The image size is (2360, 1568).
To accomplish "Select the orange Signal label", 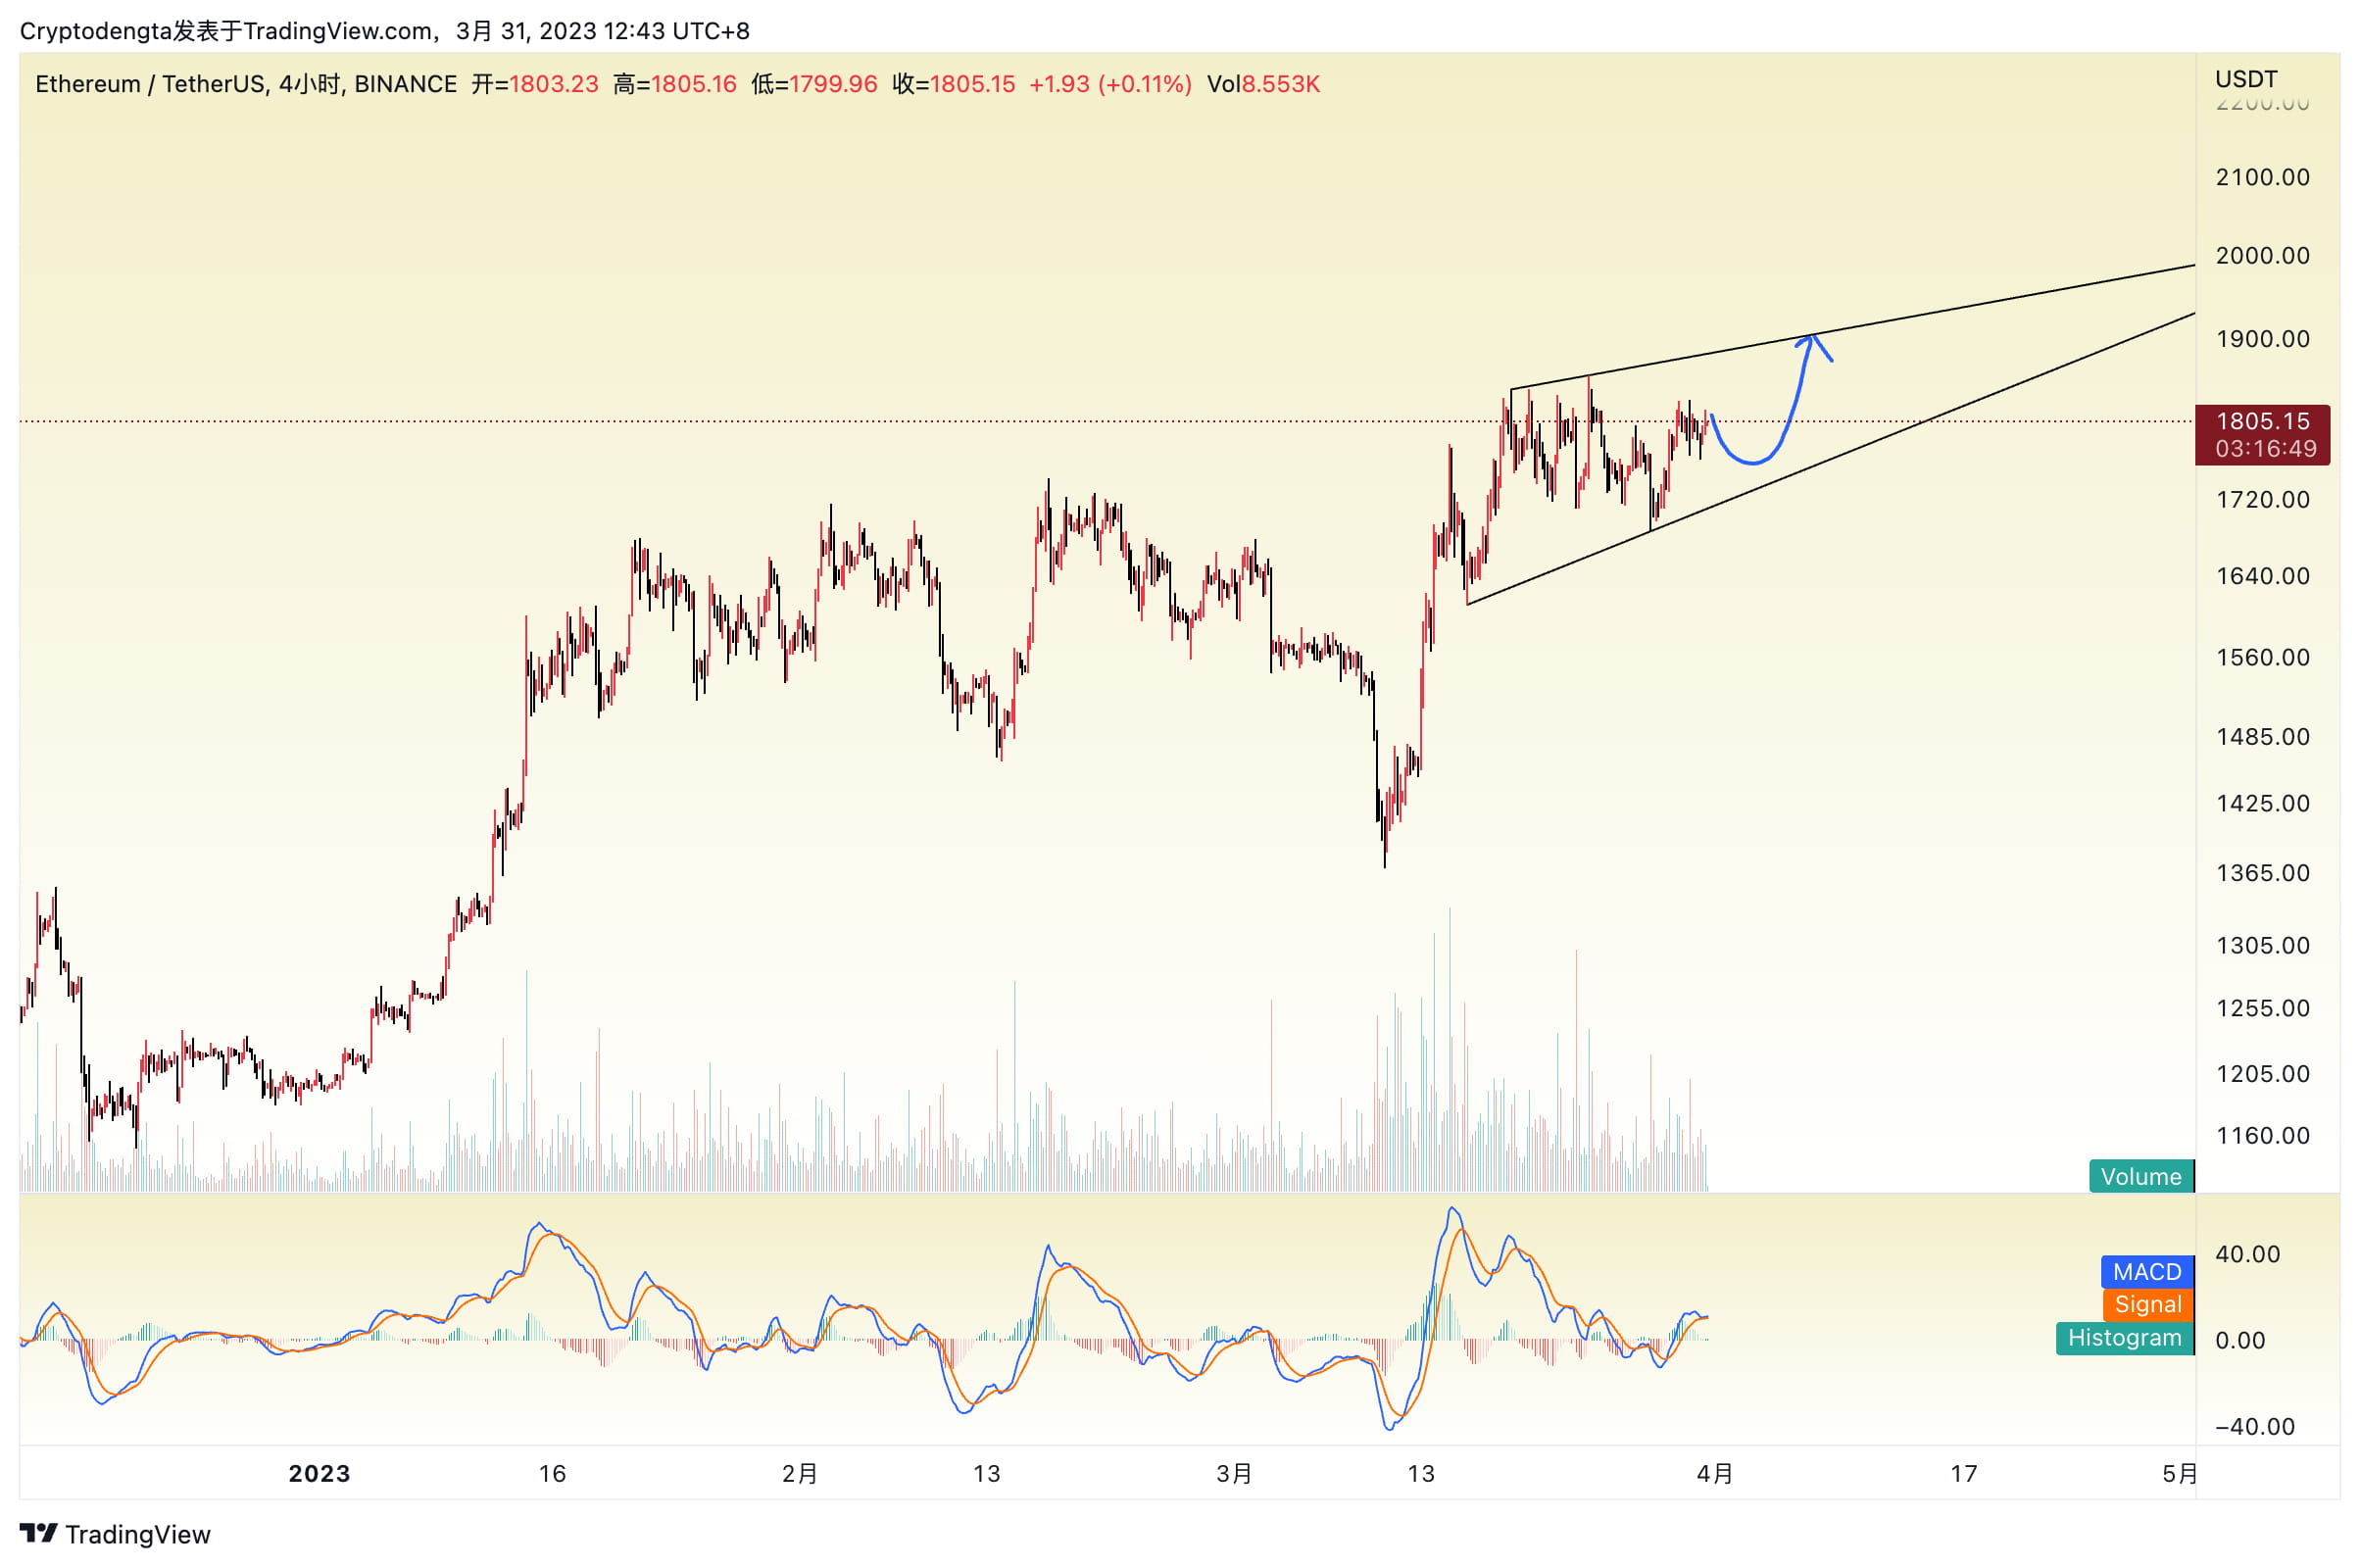I will (2147, 1304).
